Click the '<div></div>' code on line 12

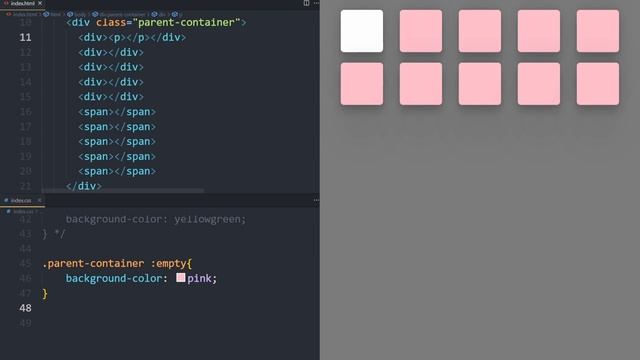point(111,52)
